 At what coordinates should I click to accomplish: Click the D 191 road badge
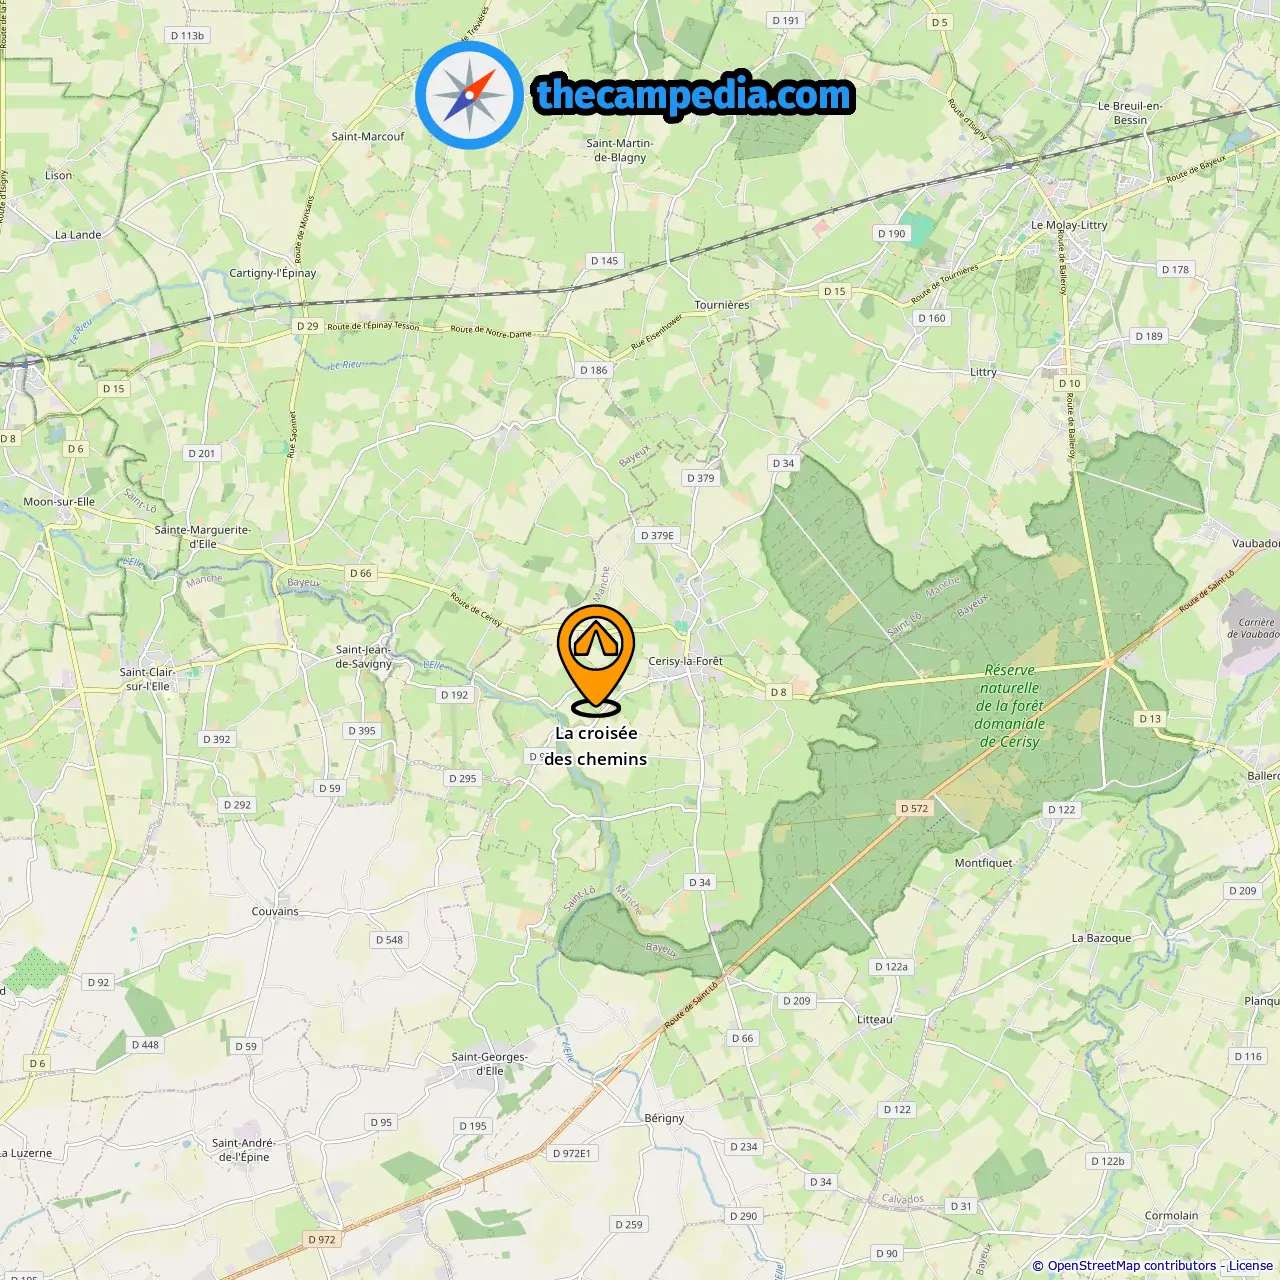tap(786, 20)
